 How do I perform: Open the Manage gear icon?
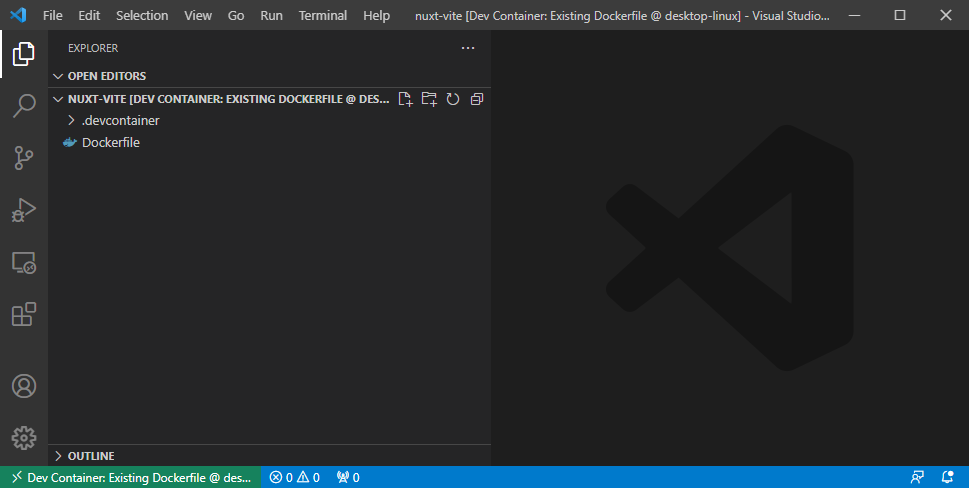[23, 438]
